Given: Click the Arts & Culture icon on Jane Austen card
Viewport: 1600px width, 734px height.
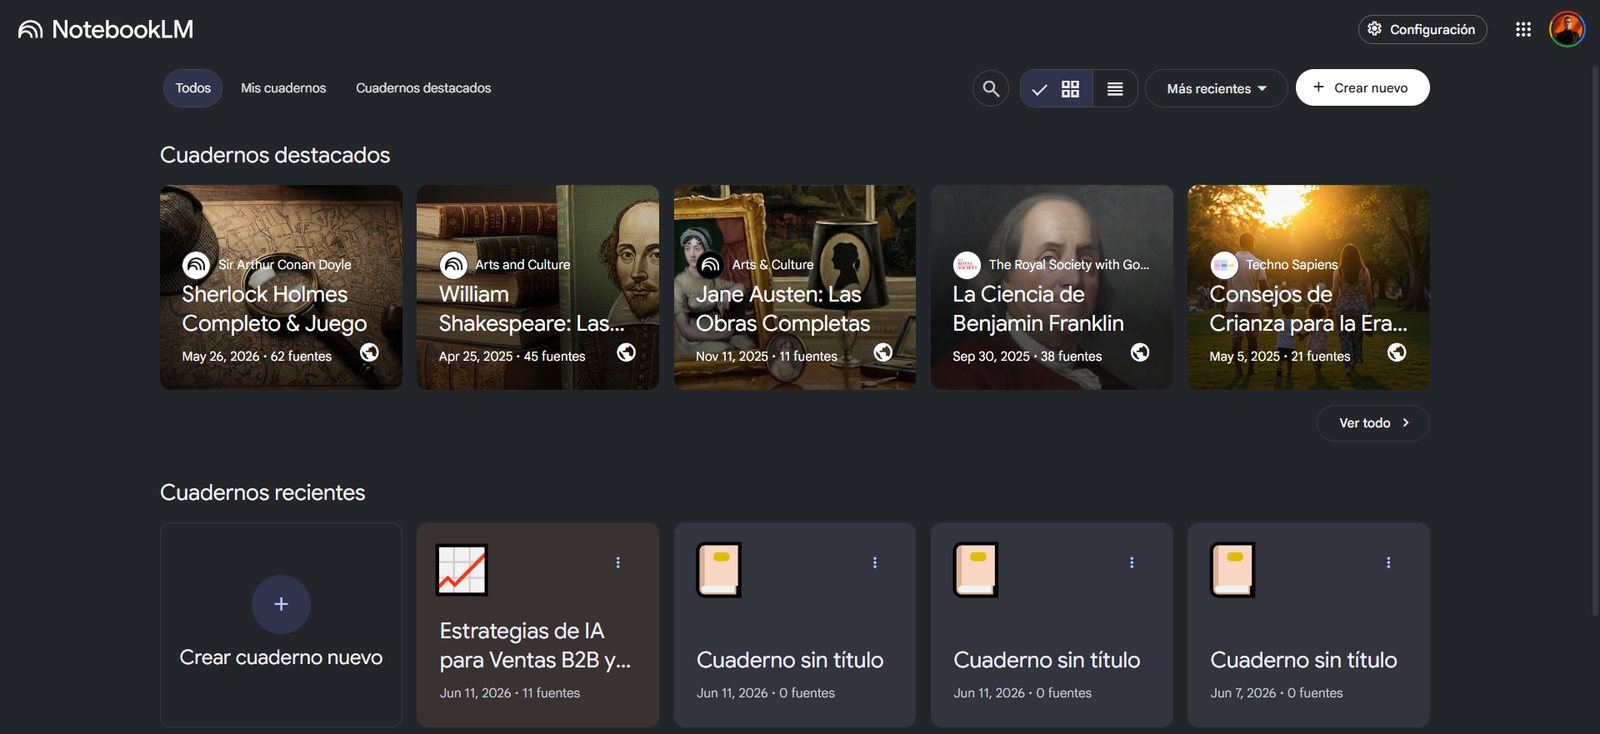Looking at the screenshot, I should click(x=710, y=265).
